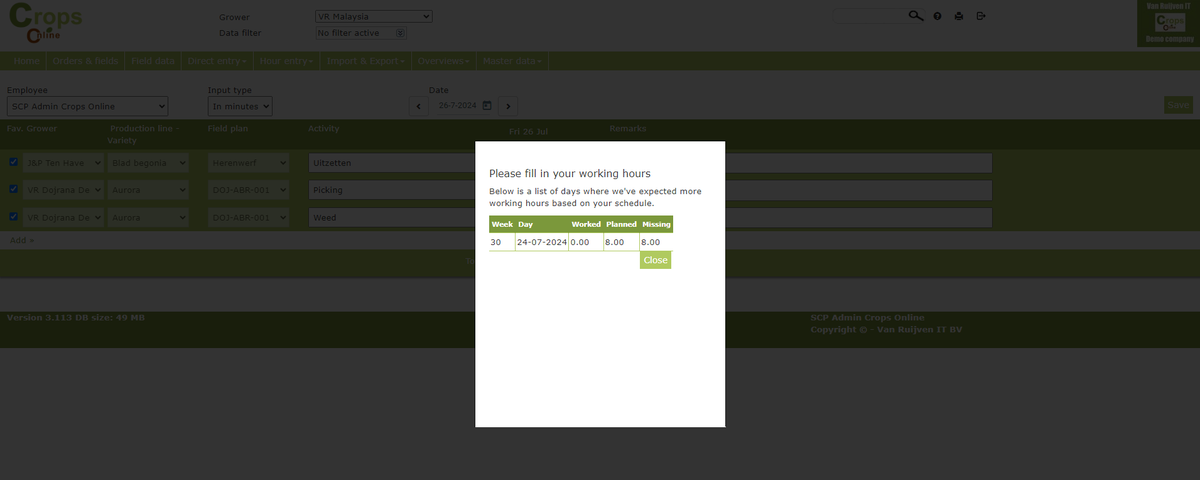Open the Master data menu
The width and height of the screenshot is (1200, 480).
[513, 61]
